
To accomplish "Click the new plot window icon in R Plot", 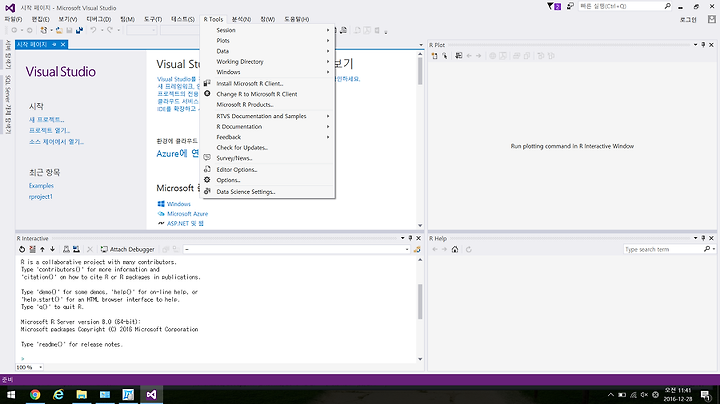I will coord(434,56).
